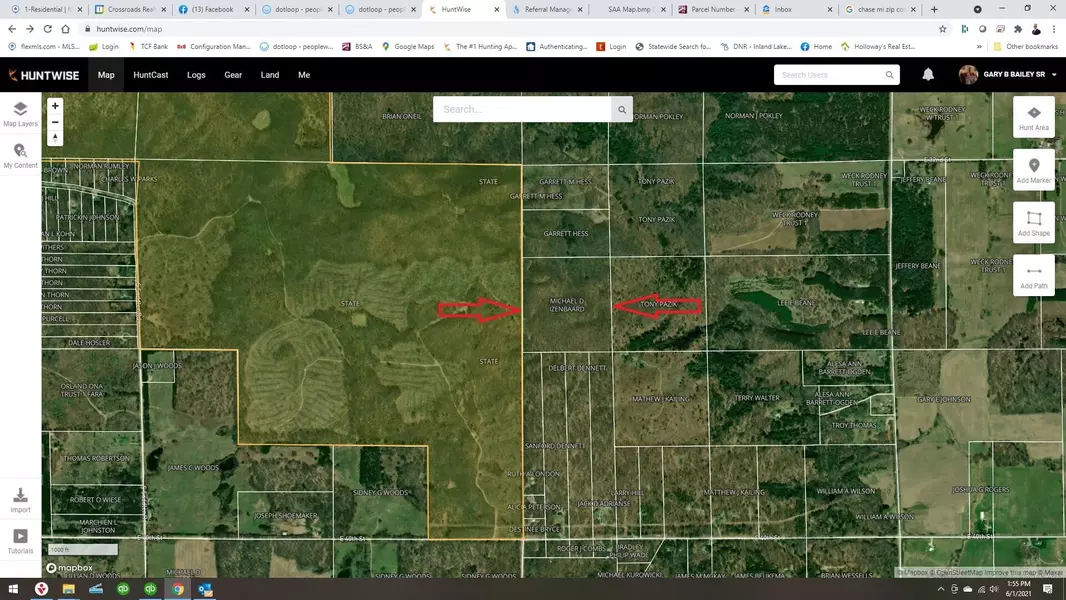Viewport: 1066px width, 600px height.
Task: Open My Content sidebar panel
Action: point(20,155)
